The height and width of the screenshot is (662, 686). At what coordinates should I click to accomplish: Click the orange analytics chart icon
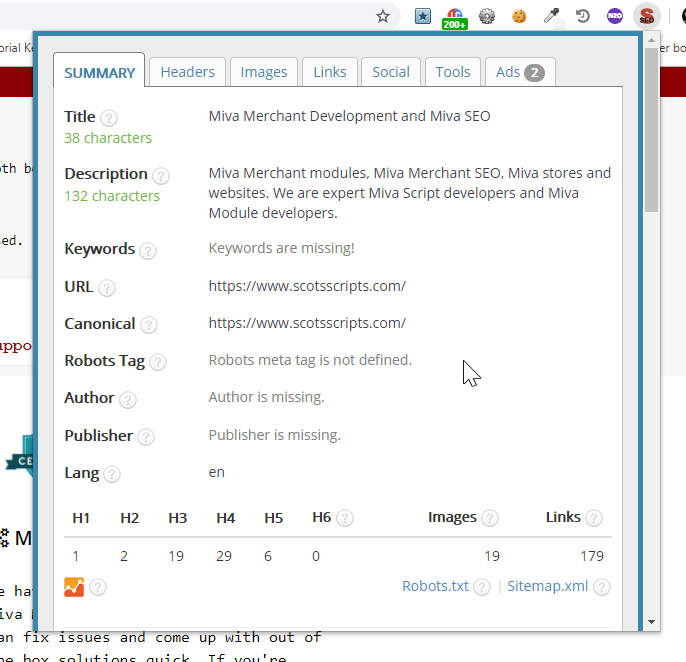pos(74,587)
